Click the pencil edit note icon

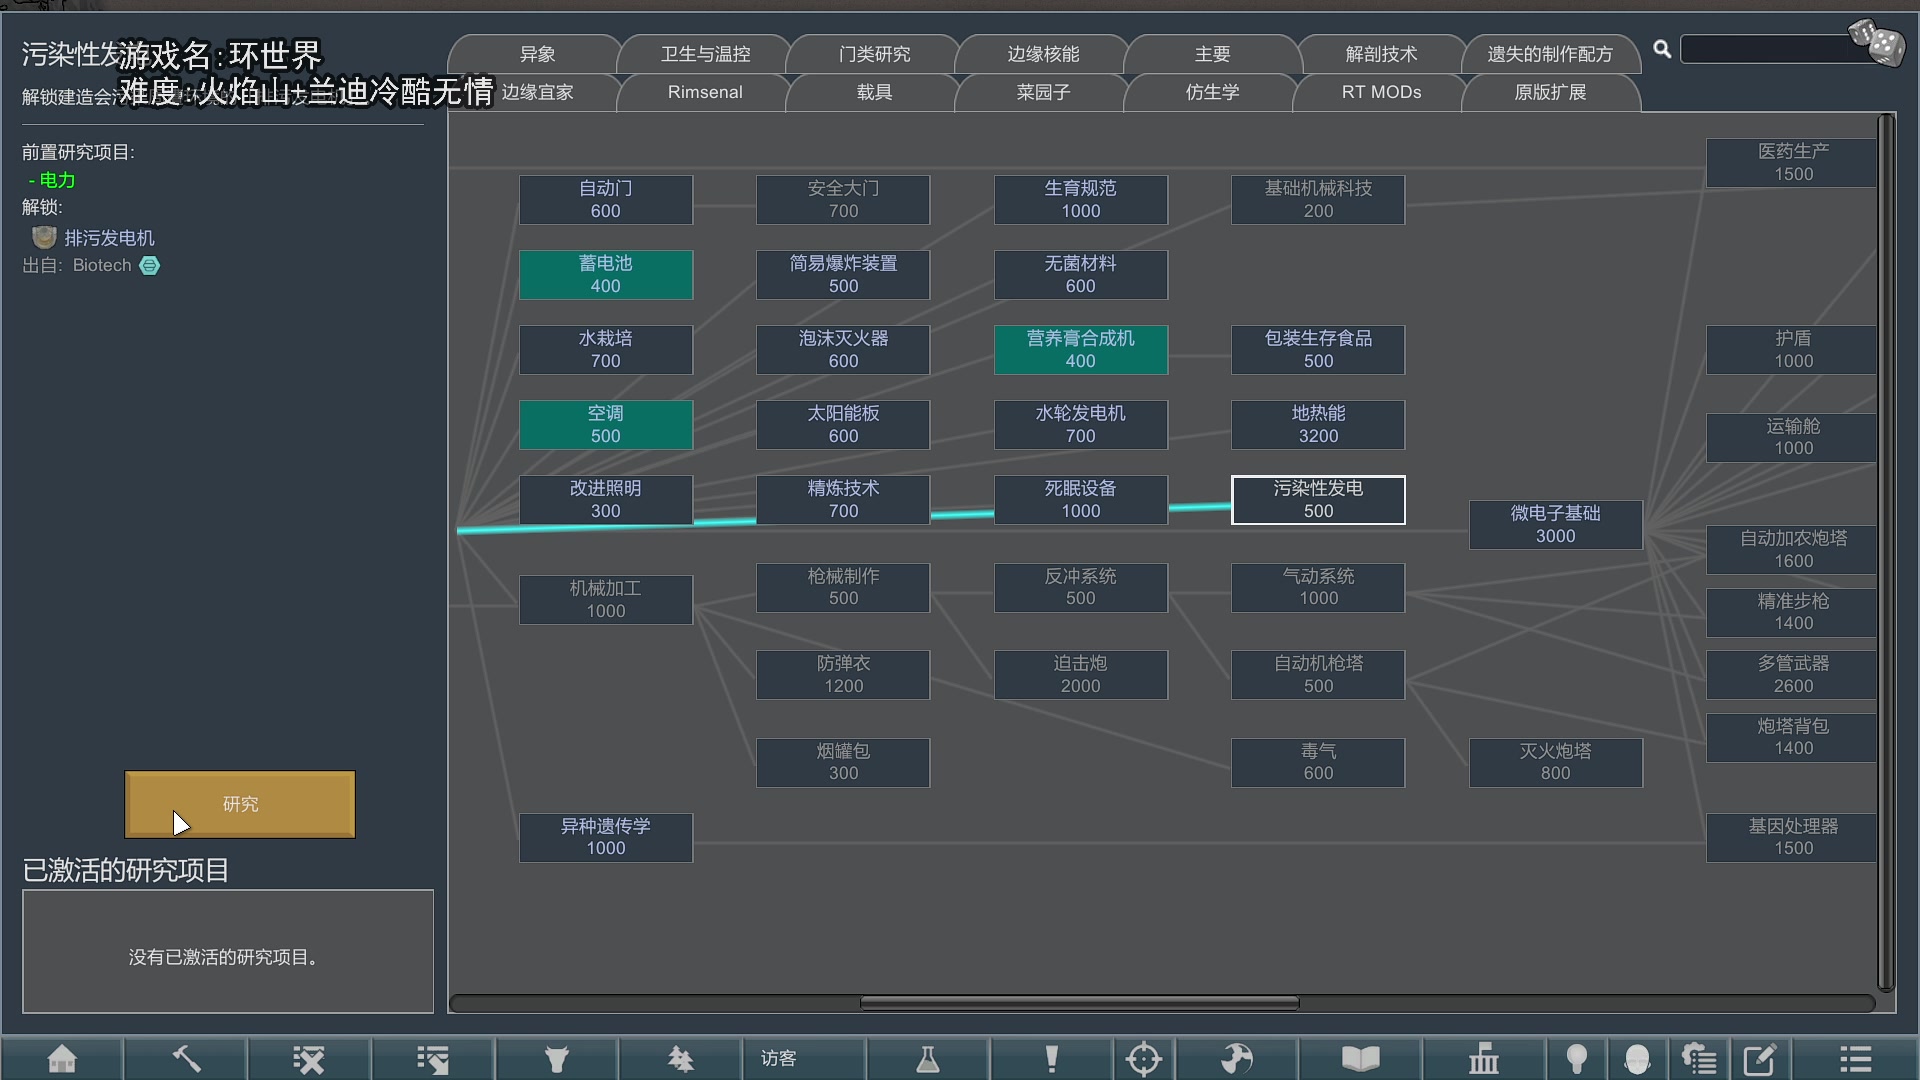tap(1759, 1058)
